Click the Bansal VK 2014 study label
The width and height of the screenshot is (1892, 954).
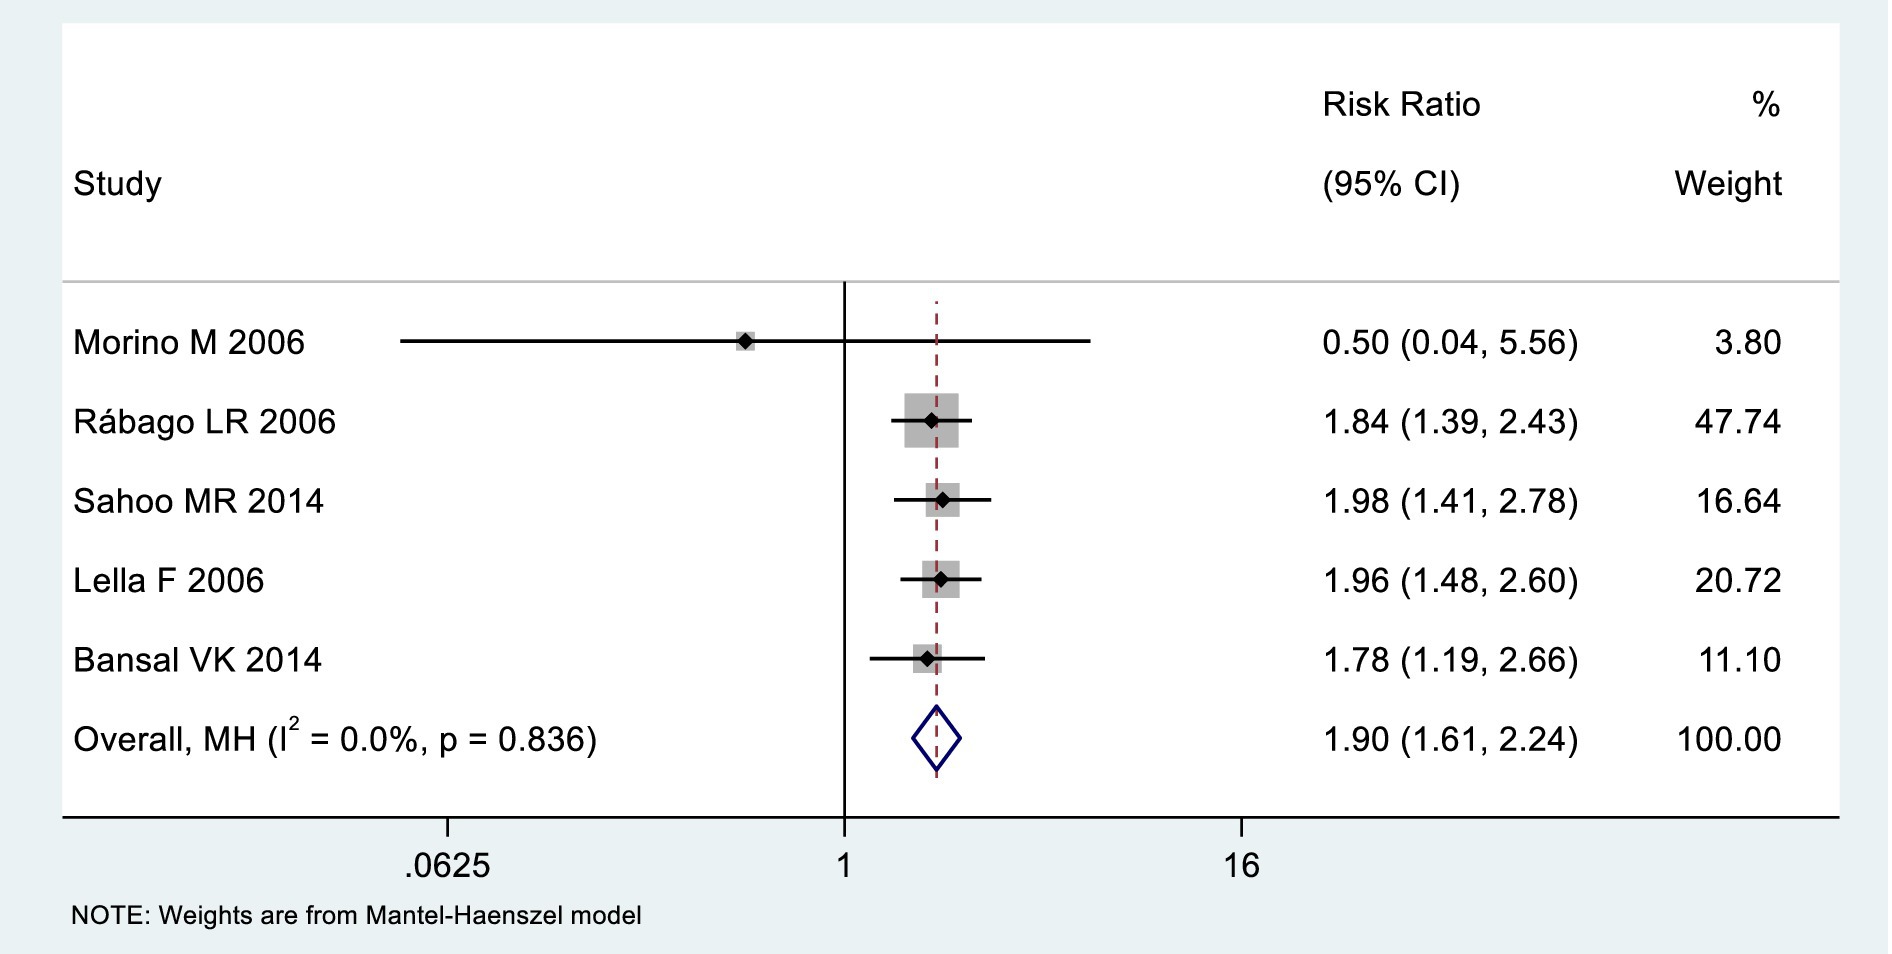[198, 660]
